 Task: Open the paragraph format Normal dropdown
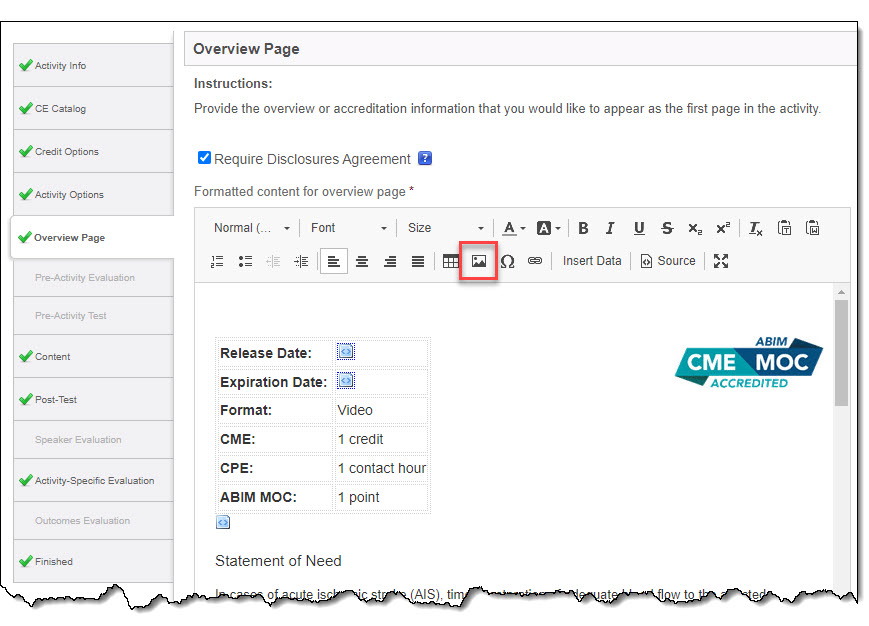[x=252, y=228]
